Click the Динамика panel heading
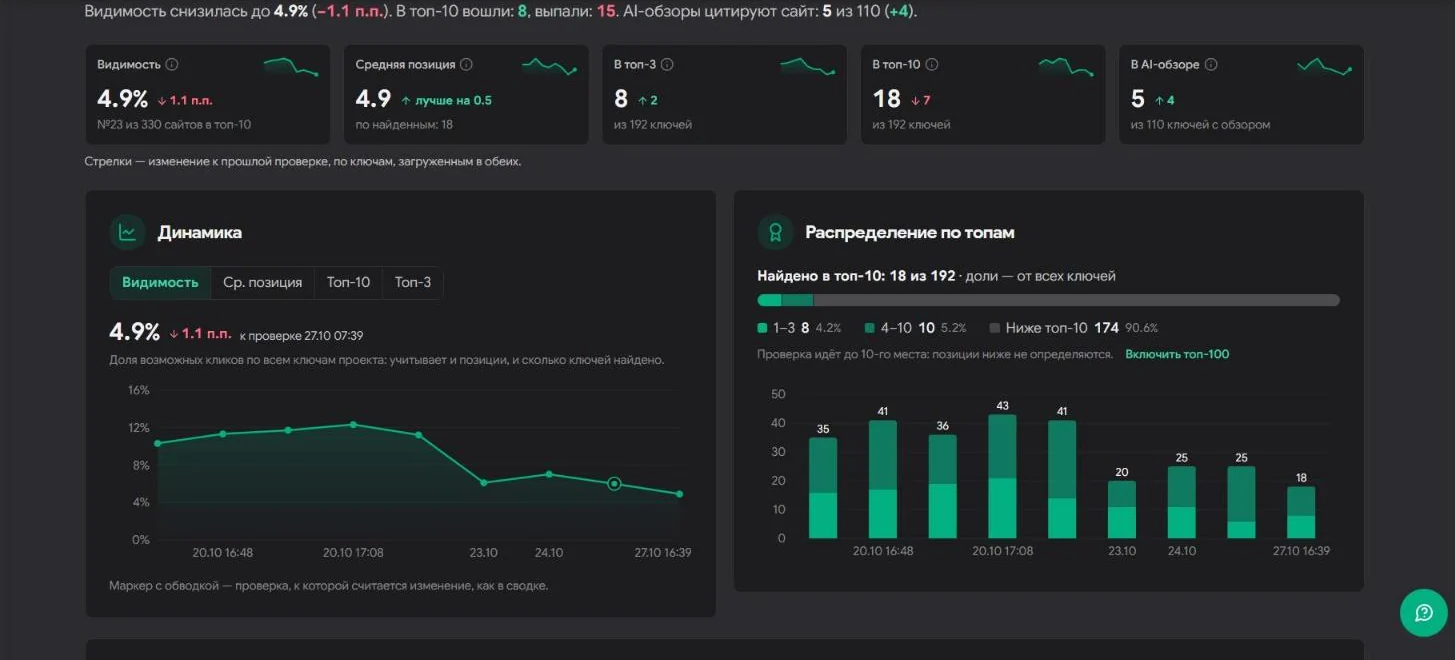The image size is (1455, 660). tap(200, 233)
